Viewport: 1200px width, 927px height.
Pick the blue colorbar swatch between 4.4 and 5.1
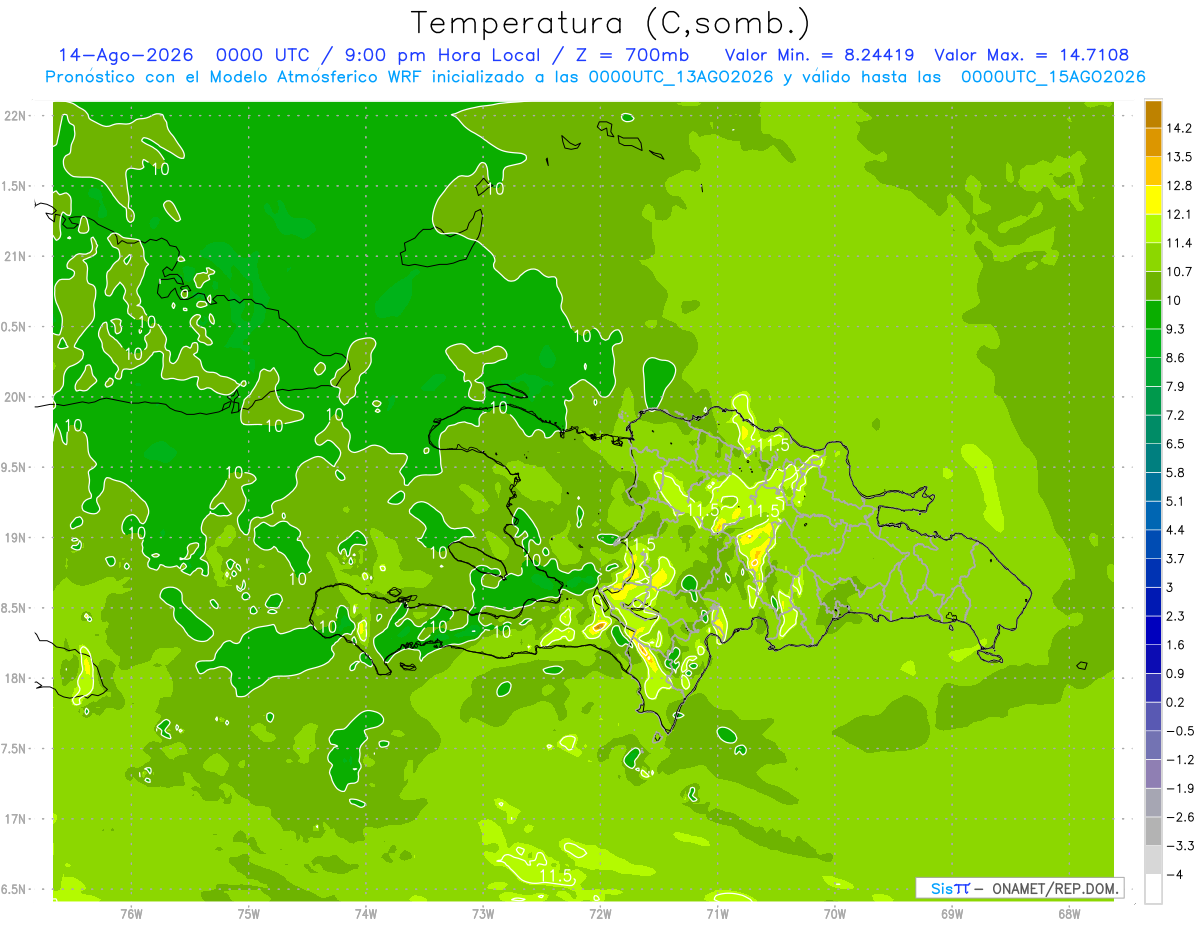point(1153,516)
